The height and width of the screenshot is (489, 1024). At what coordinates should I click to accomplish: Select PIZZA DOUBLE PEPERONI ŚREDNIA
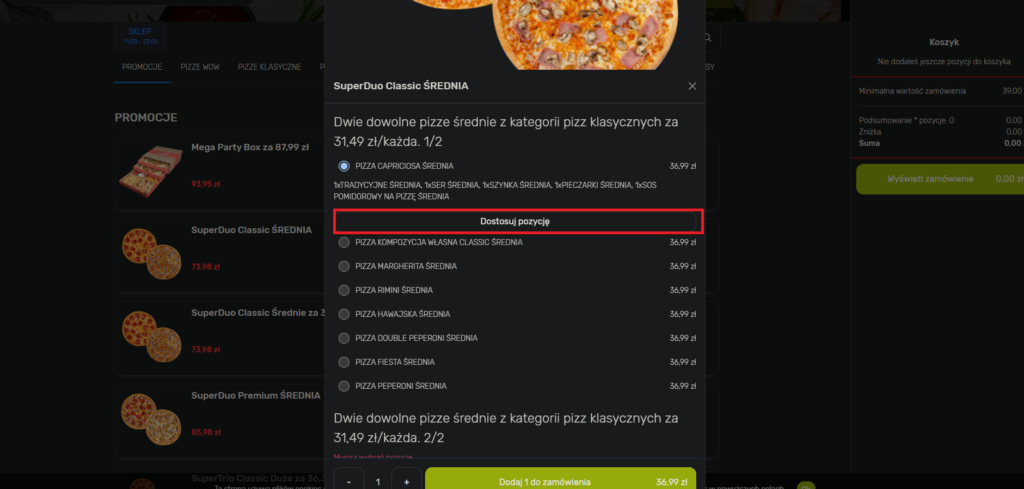pos(344,338)
